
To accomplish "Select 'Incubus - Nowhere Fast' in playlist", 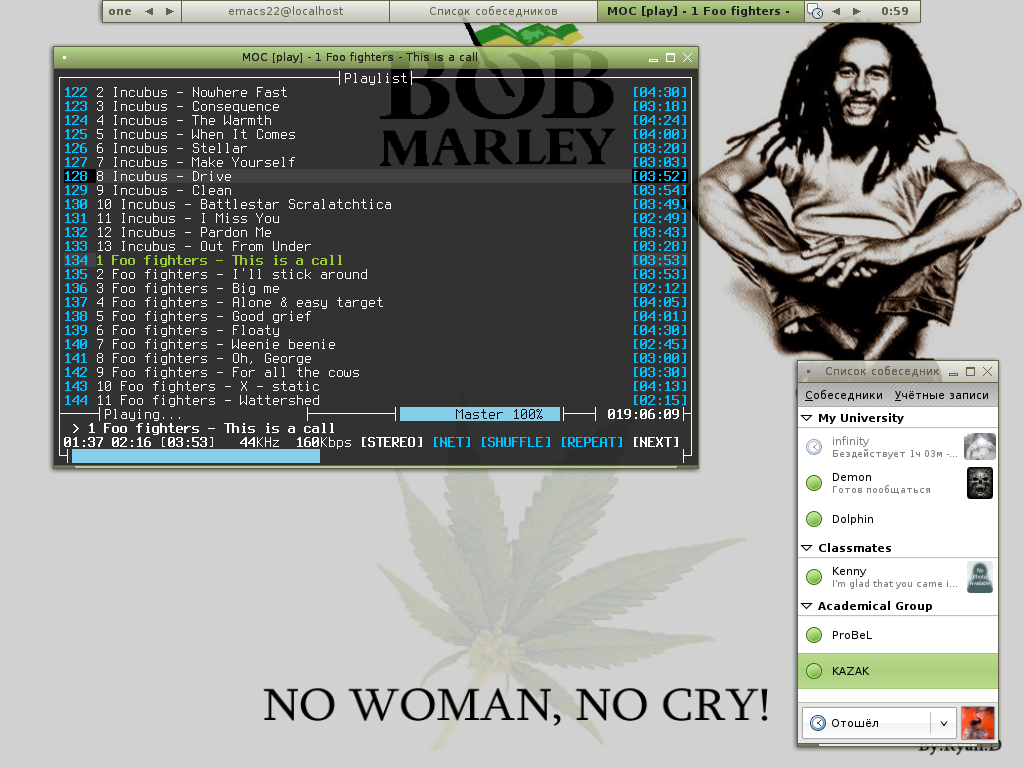I will pos(376,93).
